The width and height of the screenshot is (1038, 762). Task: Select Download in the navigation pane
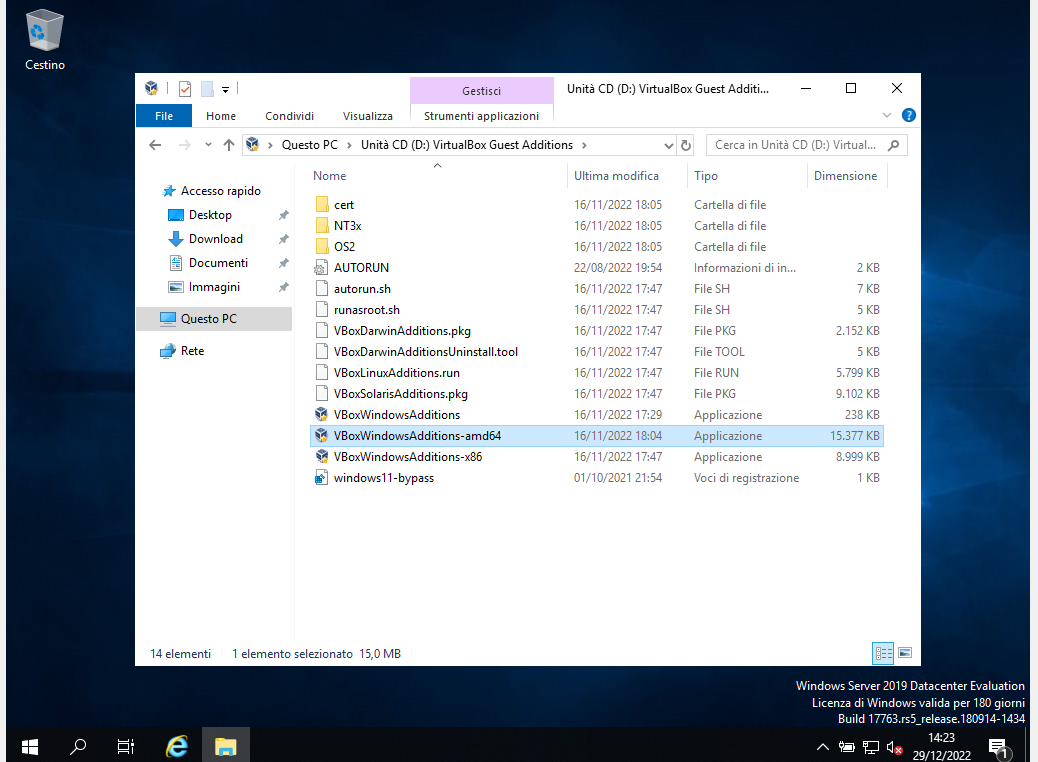click(x=215, y=238)
